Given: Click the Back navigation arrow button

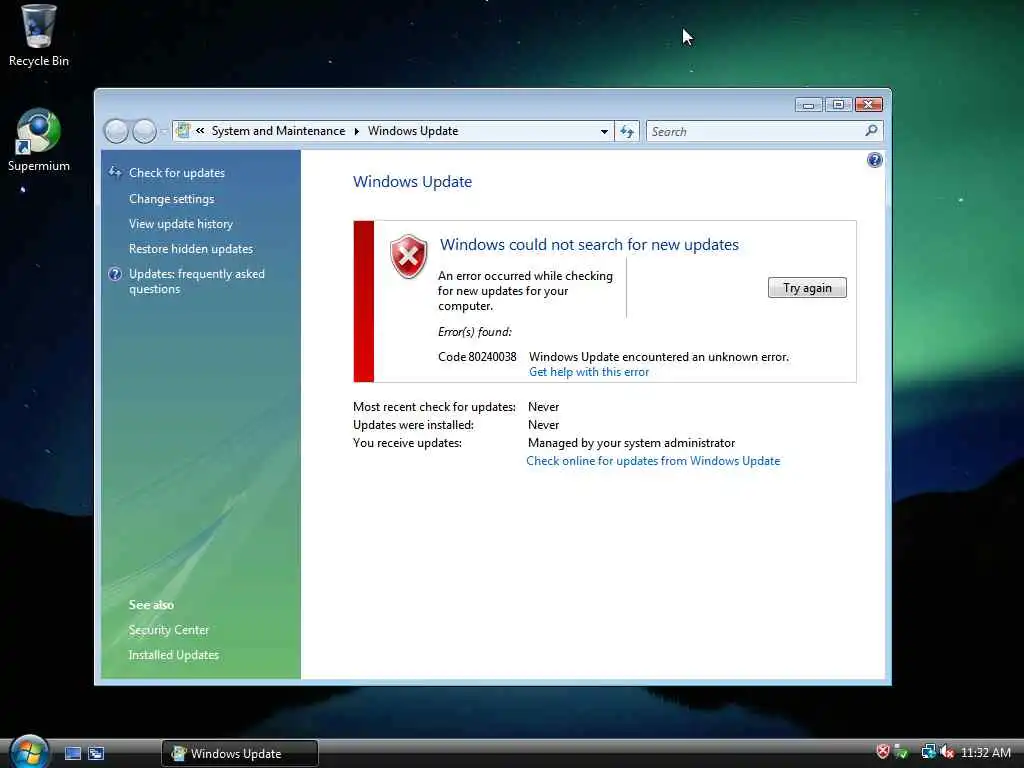Looking at the screenshot, I should (116, 131).
